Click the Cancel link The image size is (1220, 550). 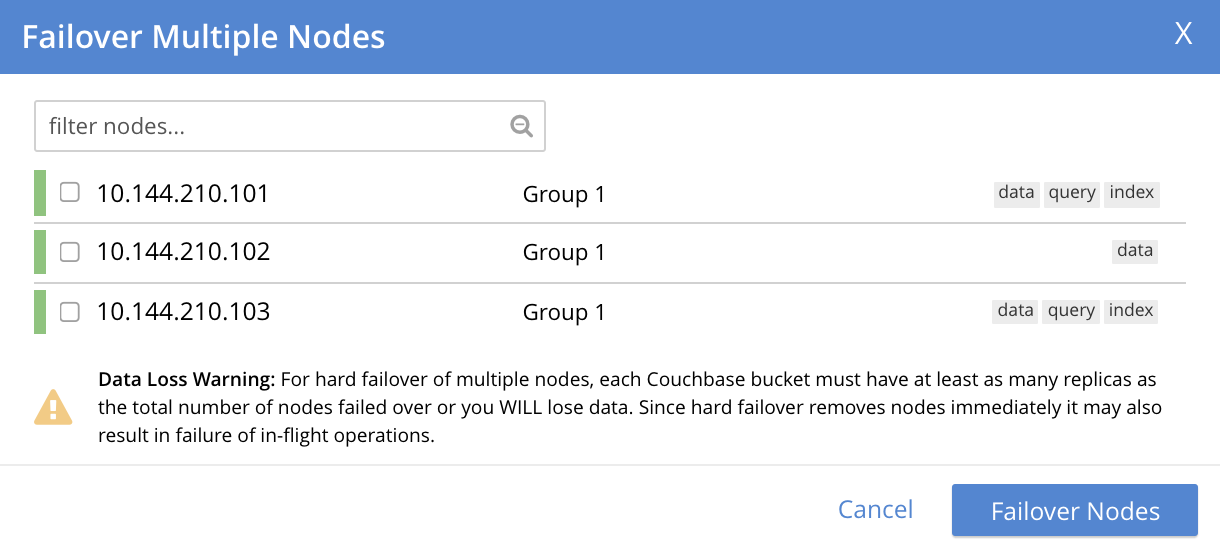[875, 510]
